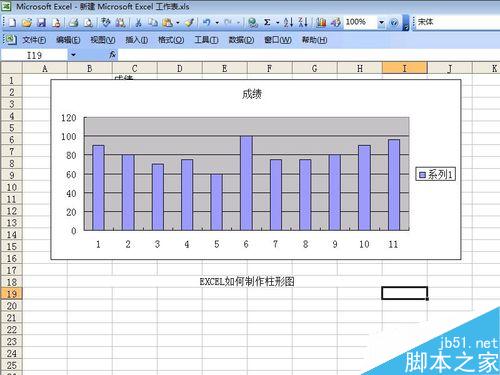Paste using the Paste clipboard icon
The width and height of the screenshot is (500, 375).
(167, 23)
